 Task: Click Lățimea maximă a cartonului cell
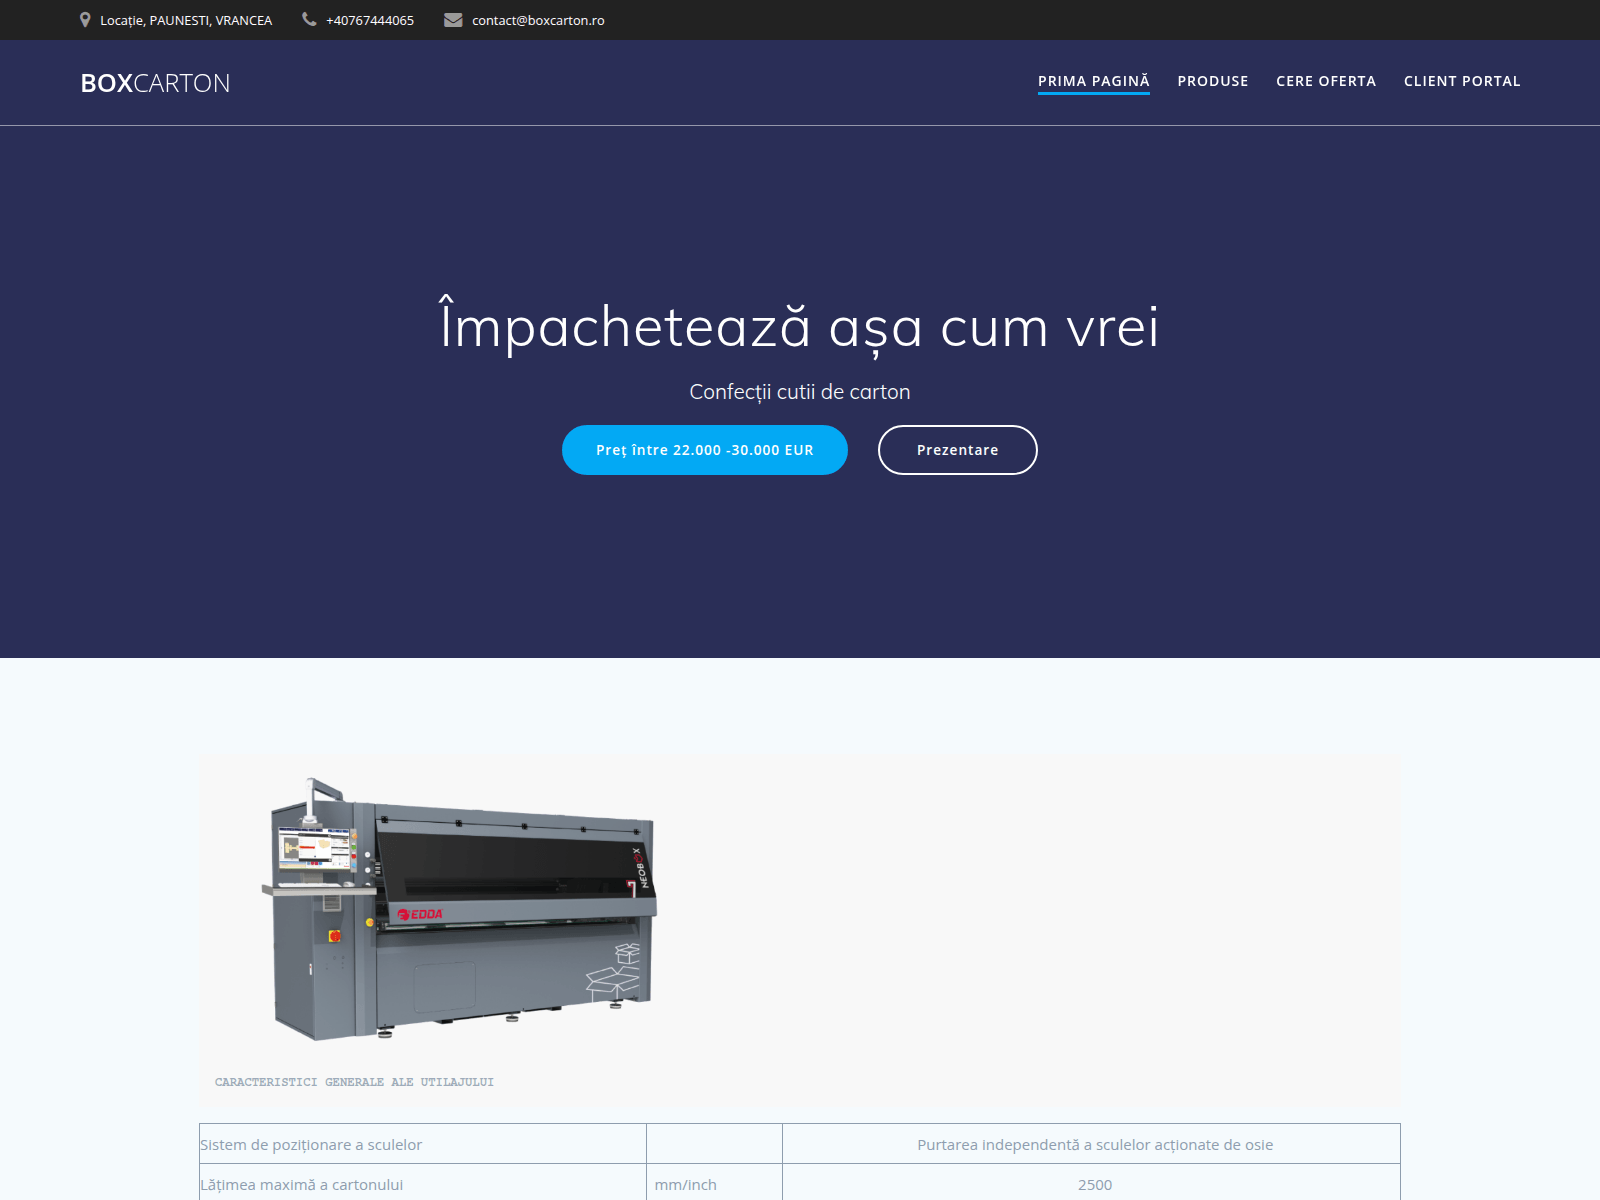click(423, 1184)
